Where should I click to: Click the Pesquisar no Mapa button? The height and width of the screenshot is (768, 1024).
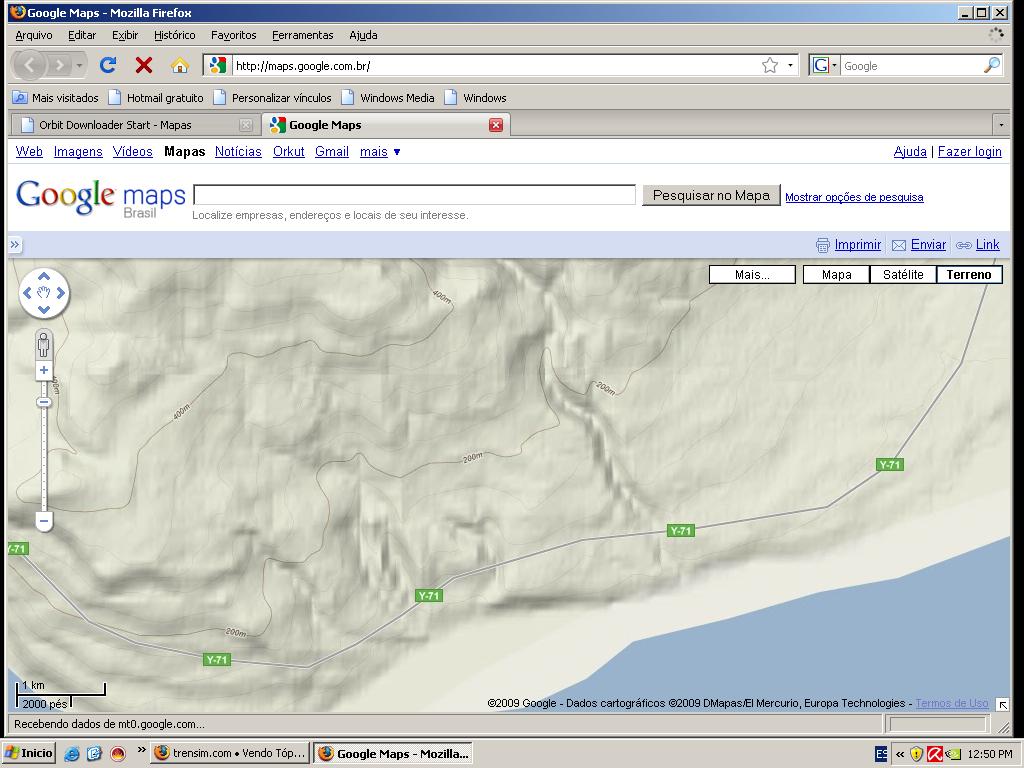711,195
